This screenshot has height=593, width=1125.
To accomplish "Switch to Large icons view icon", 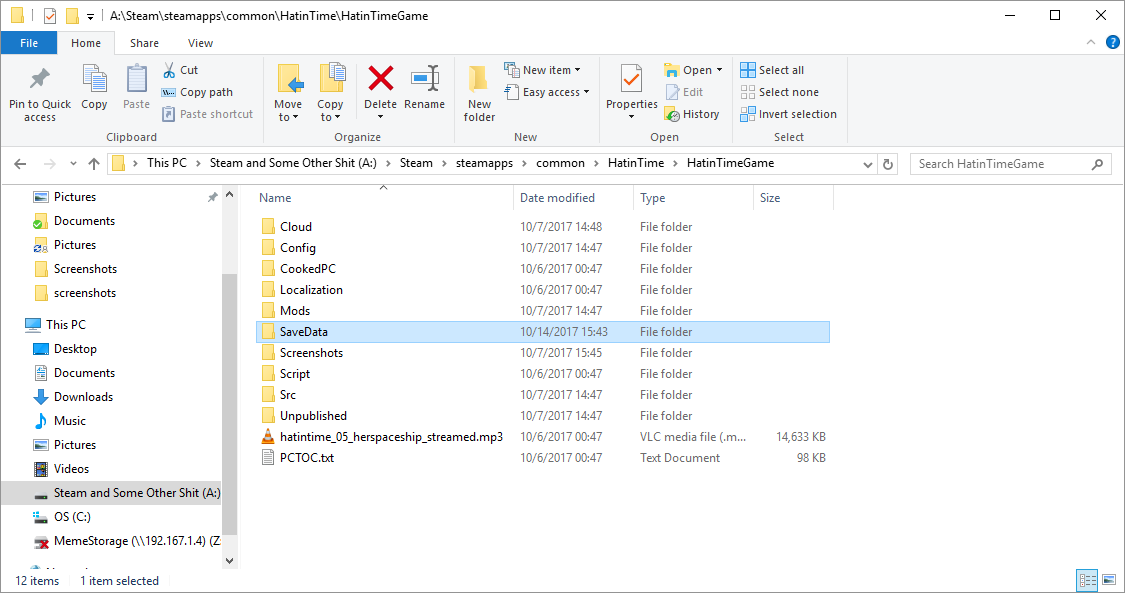I will [x=1109, y=579].
